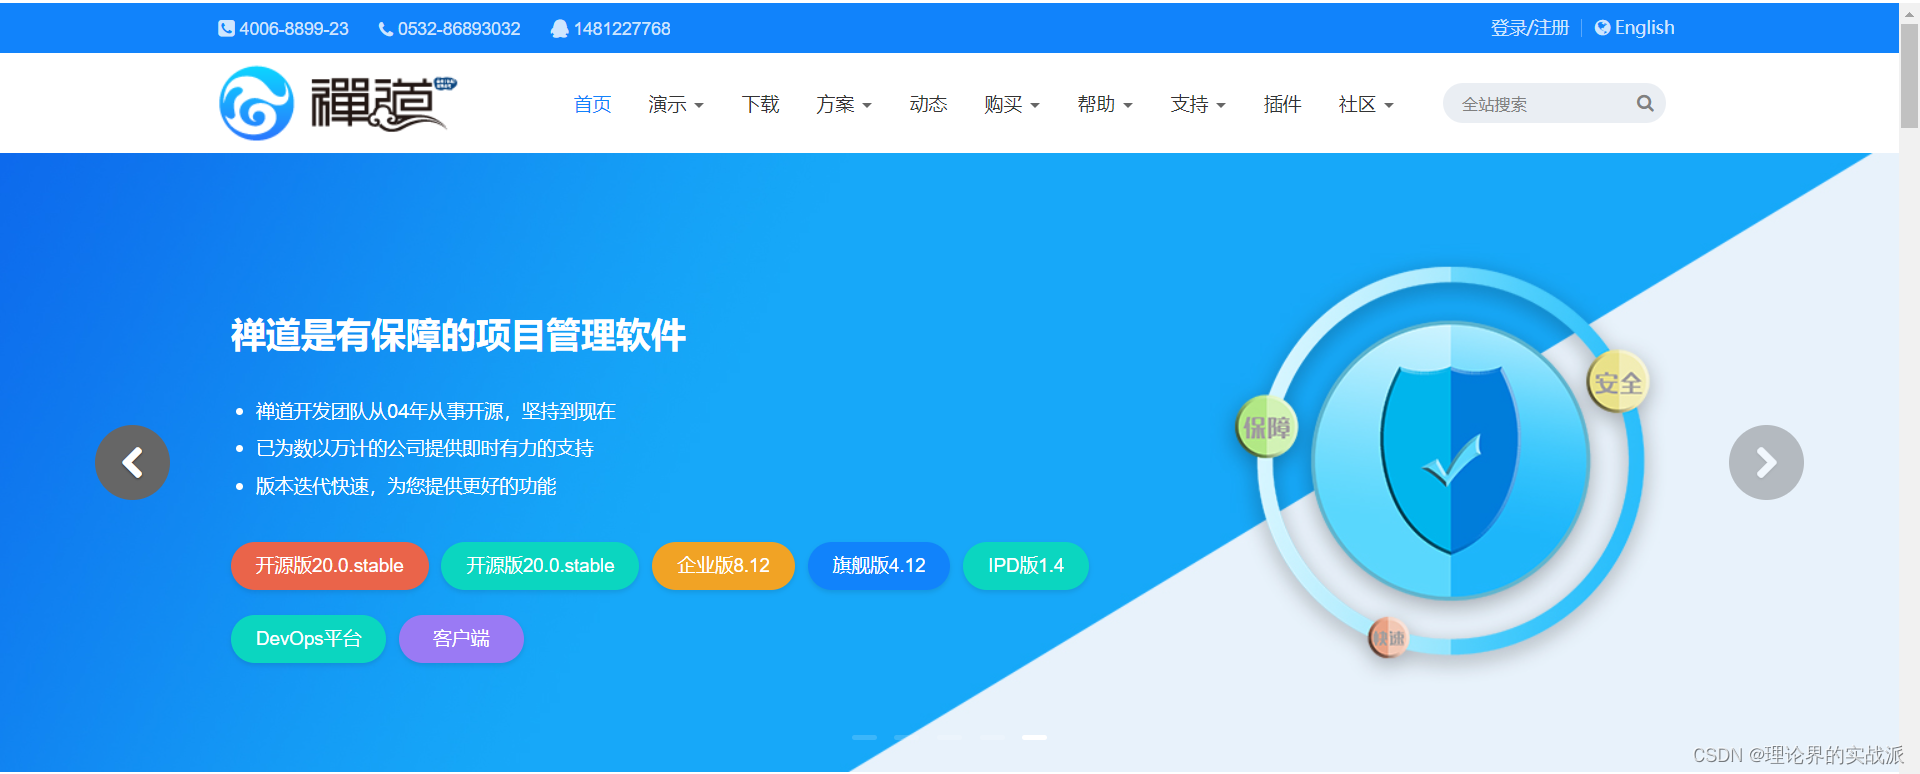Select the first carousel indicator dash

[x=864, y=737]
